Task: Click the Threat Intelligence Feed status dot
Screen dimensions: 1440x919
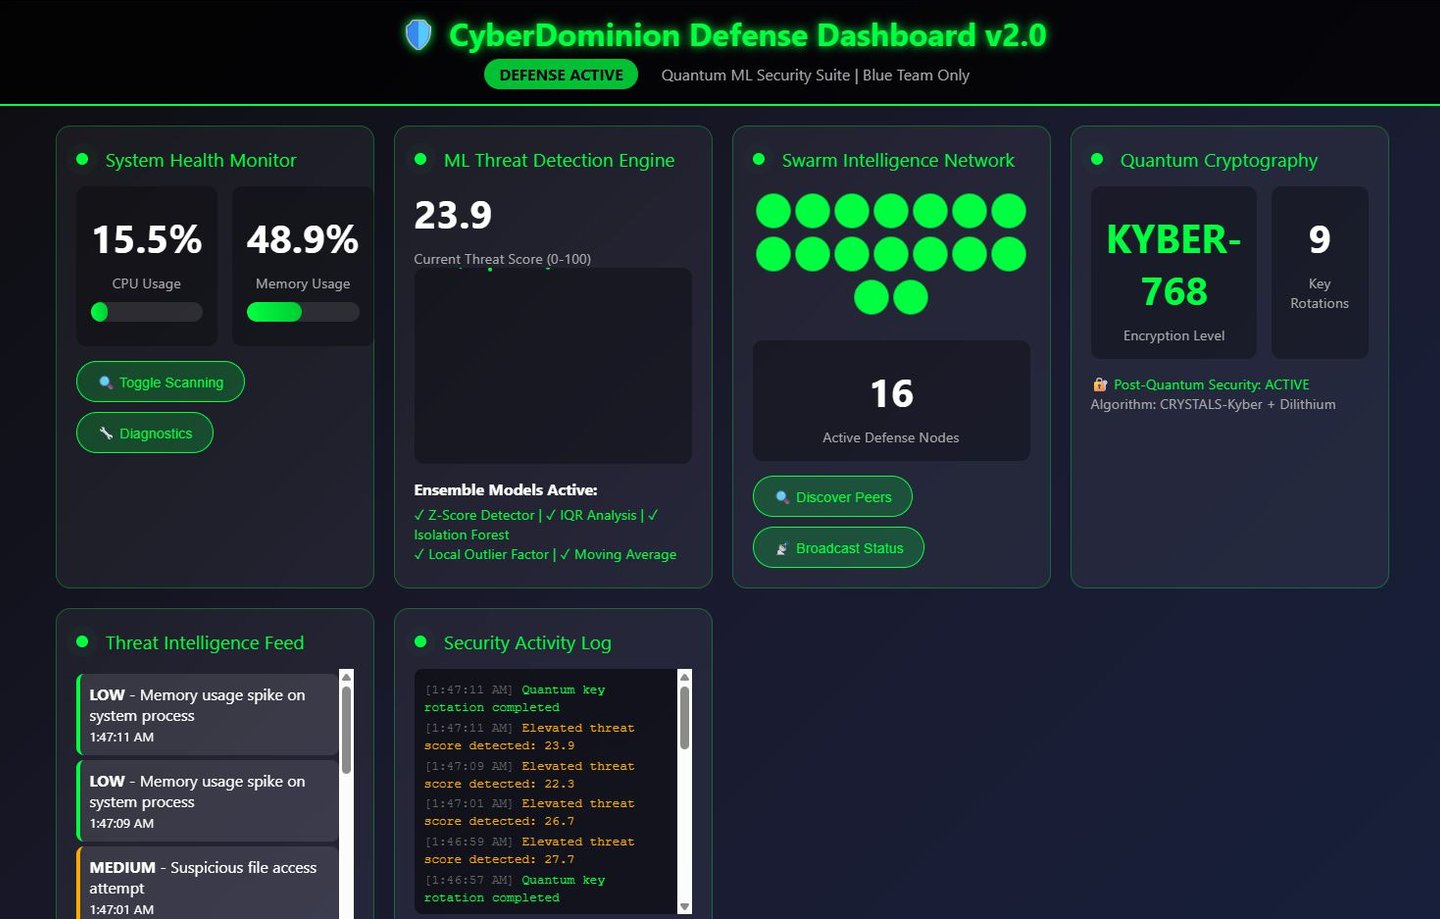Action: pyautogui.click(x=83, y=642)
